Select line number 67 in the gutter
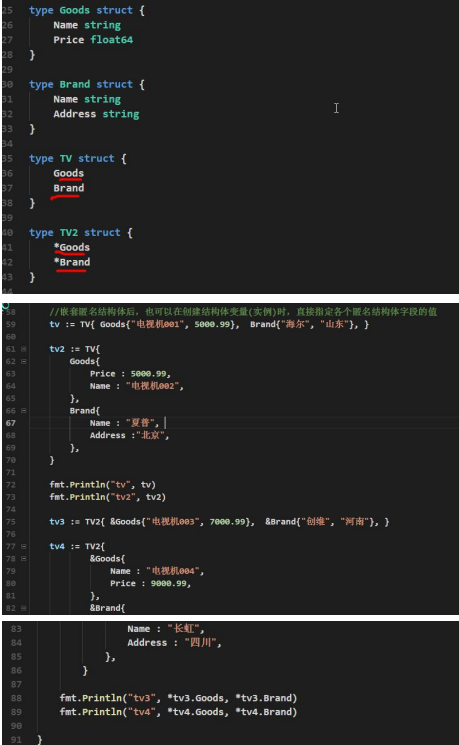Image resolution: width=459 pixels, height=745 pixels. click(x=10, y=423)
